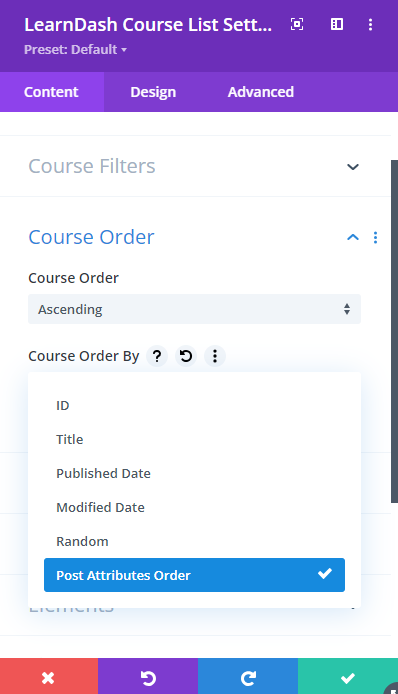
Task: Open the Ascending order dropdown
Action: (x=194, y=309)
